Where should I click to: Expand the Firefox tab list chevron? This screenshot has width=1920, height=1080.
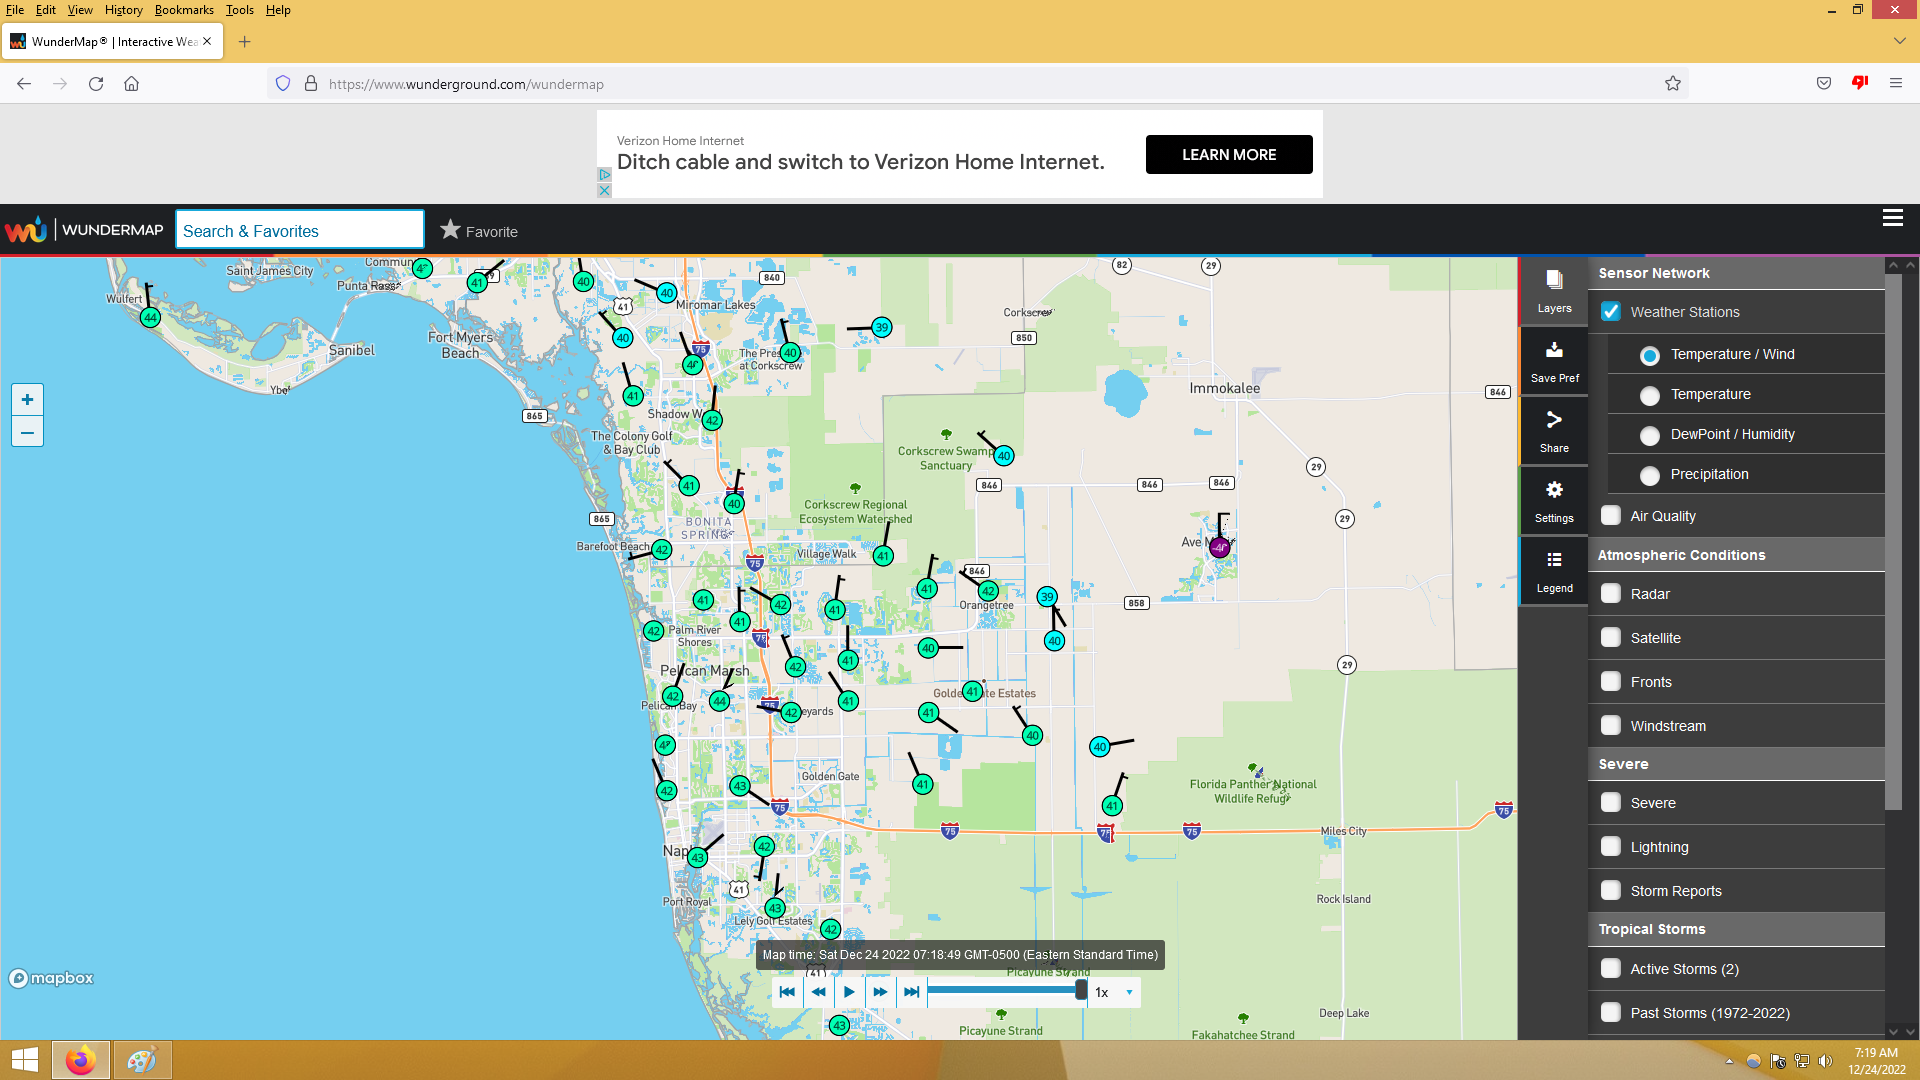click(x=1899, y=41)
